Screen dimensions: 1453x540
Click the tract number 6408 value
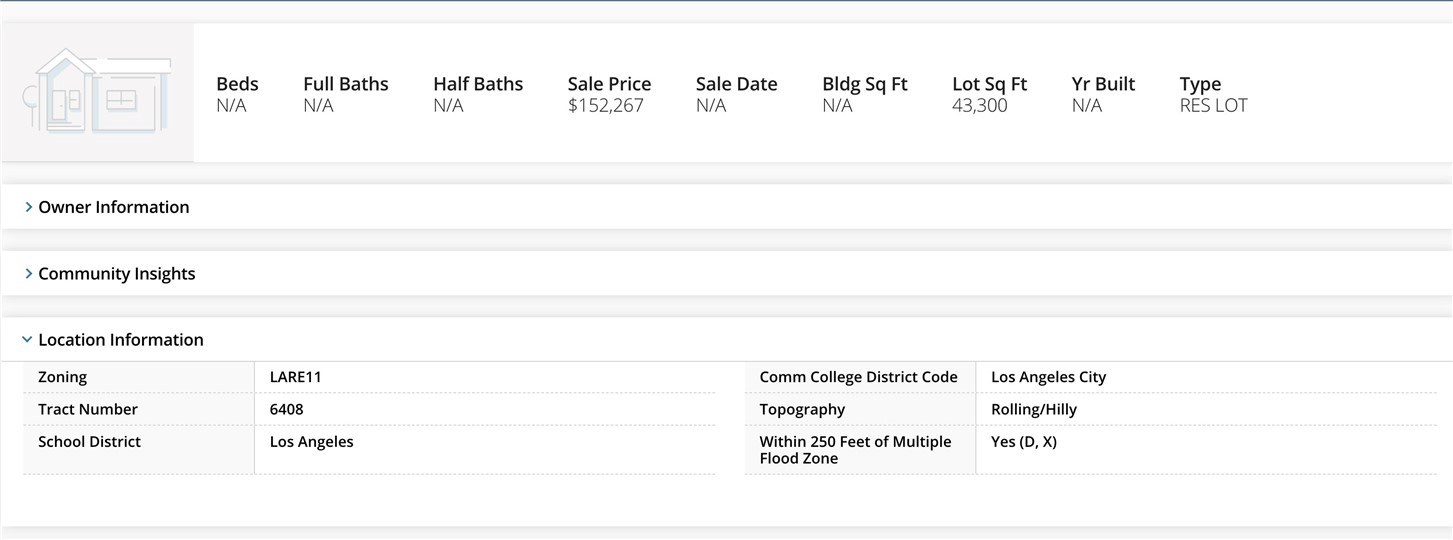coord(286,409)
